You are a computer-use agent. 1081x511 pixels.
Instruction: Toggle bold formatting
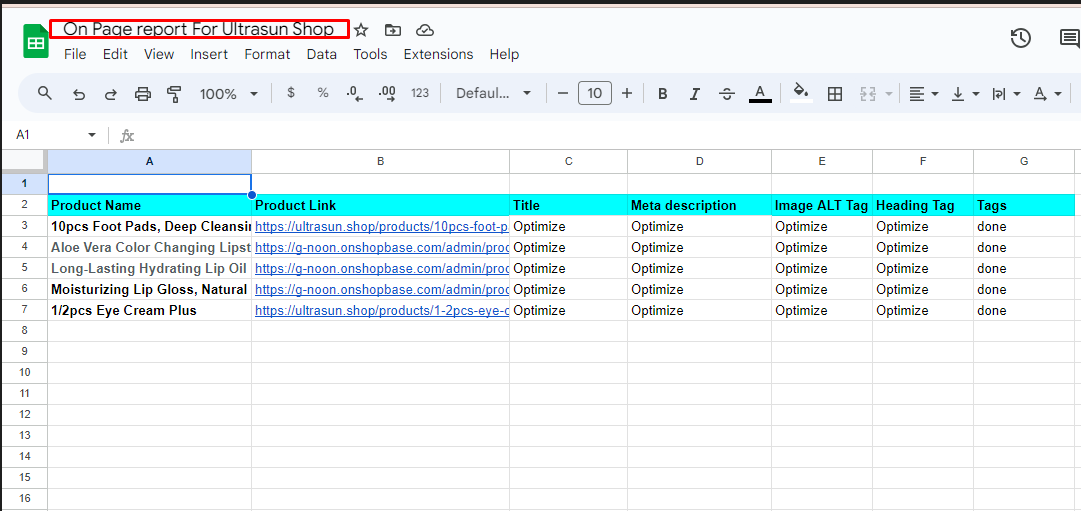[663, 94]
